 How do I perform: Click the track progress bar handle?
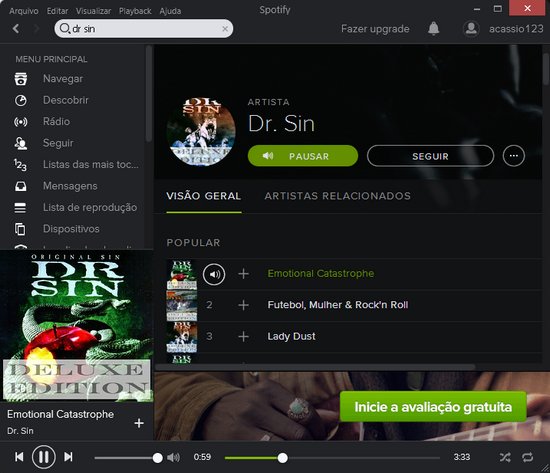click(x=282, y=458)
